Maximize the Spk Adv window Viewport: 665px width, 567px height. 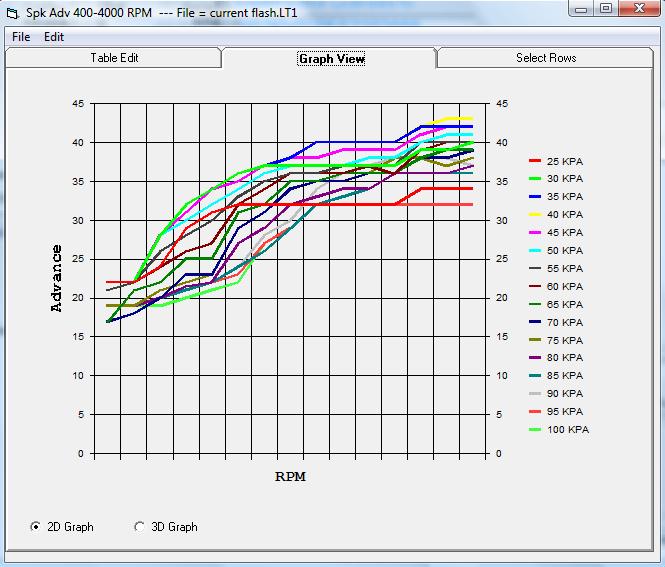(x=606, y=9)
